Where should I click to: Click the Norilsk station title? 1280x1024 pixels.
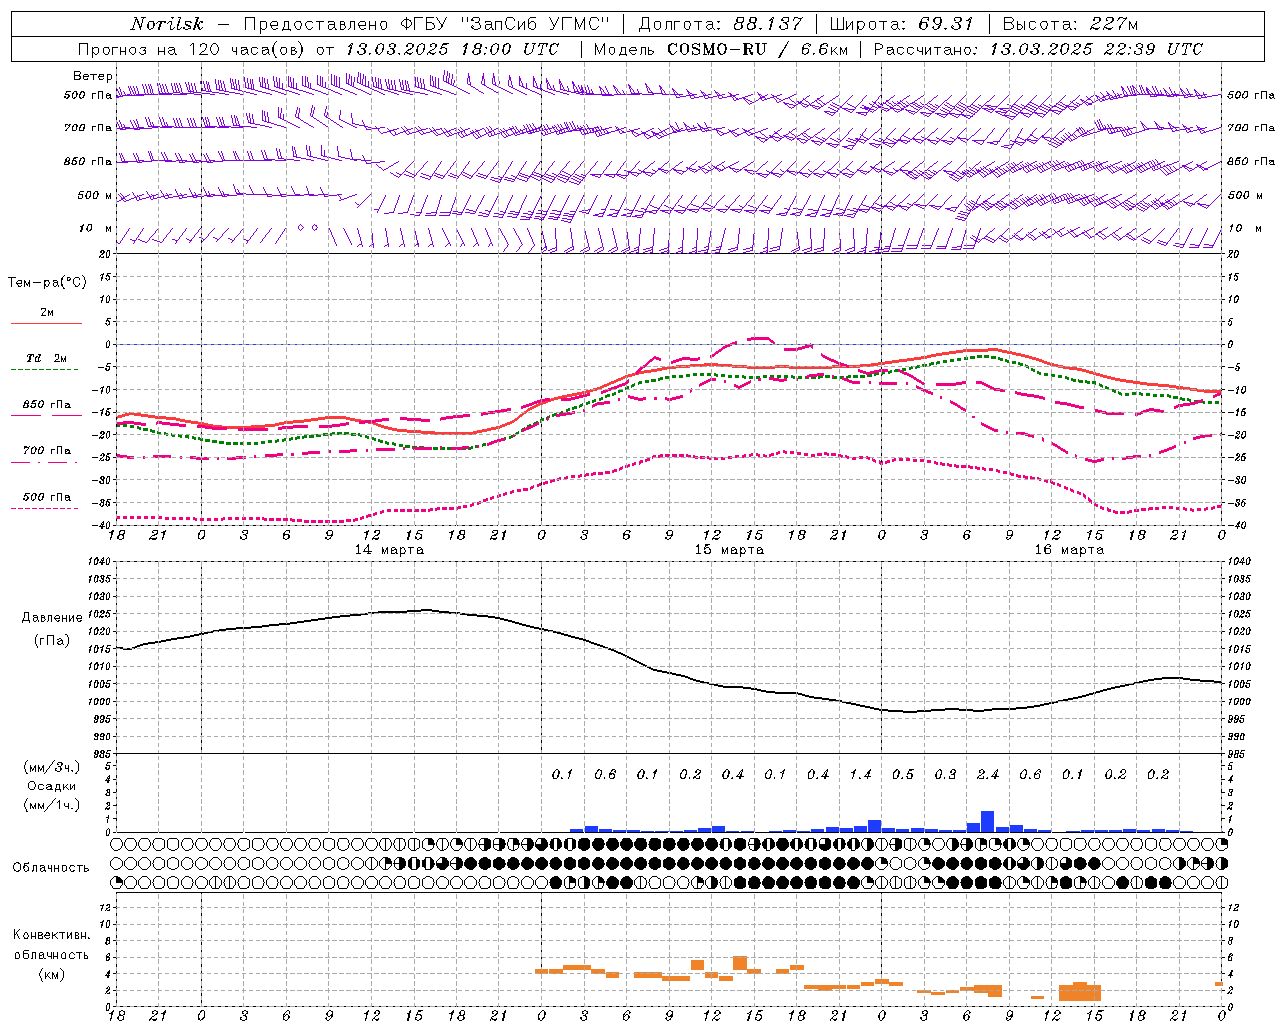coord(167,24)
